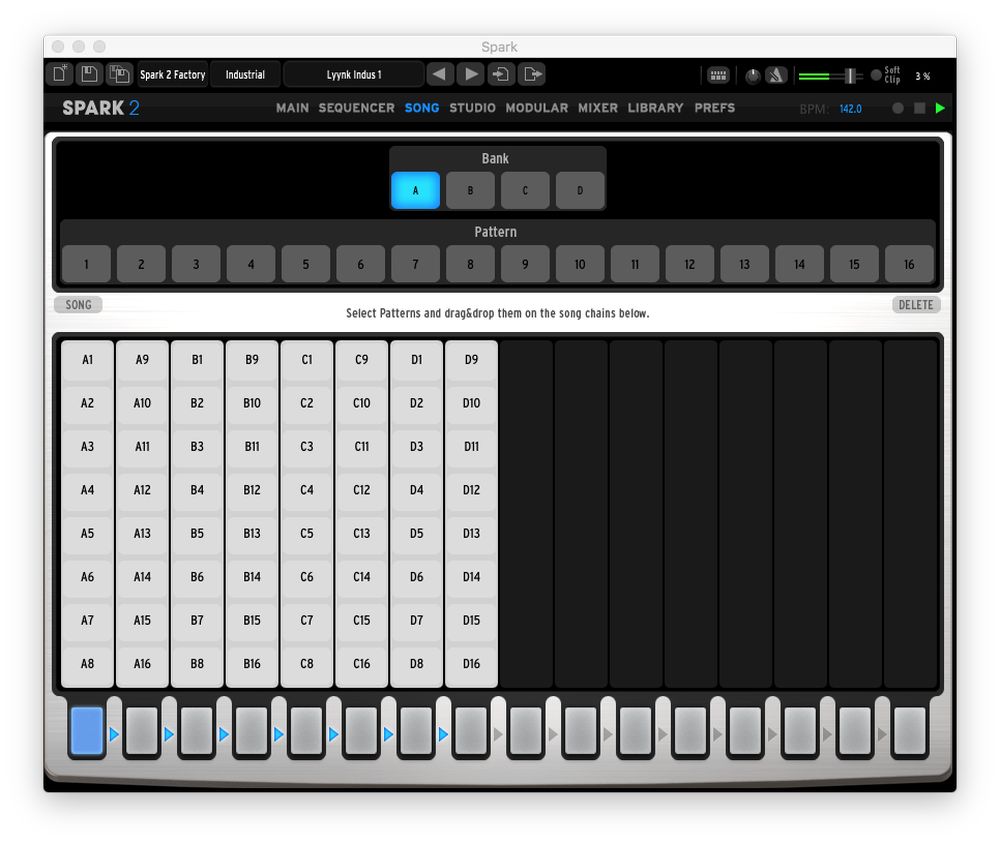Click the export icon in toolbar

coord(532,74)
